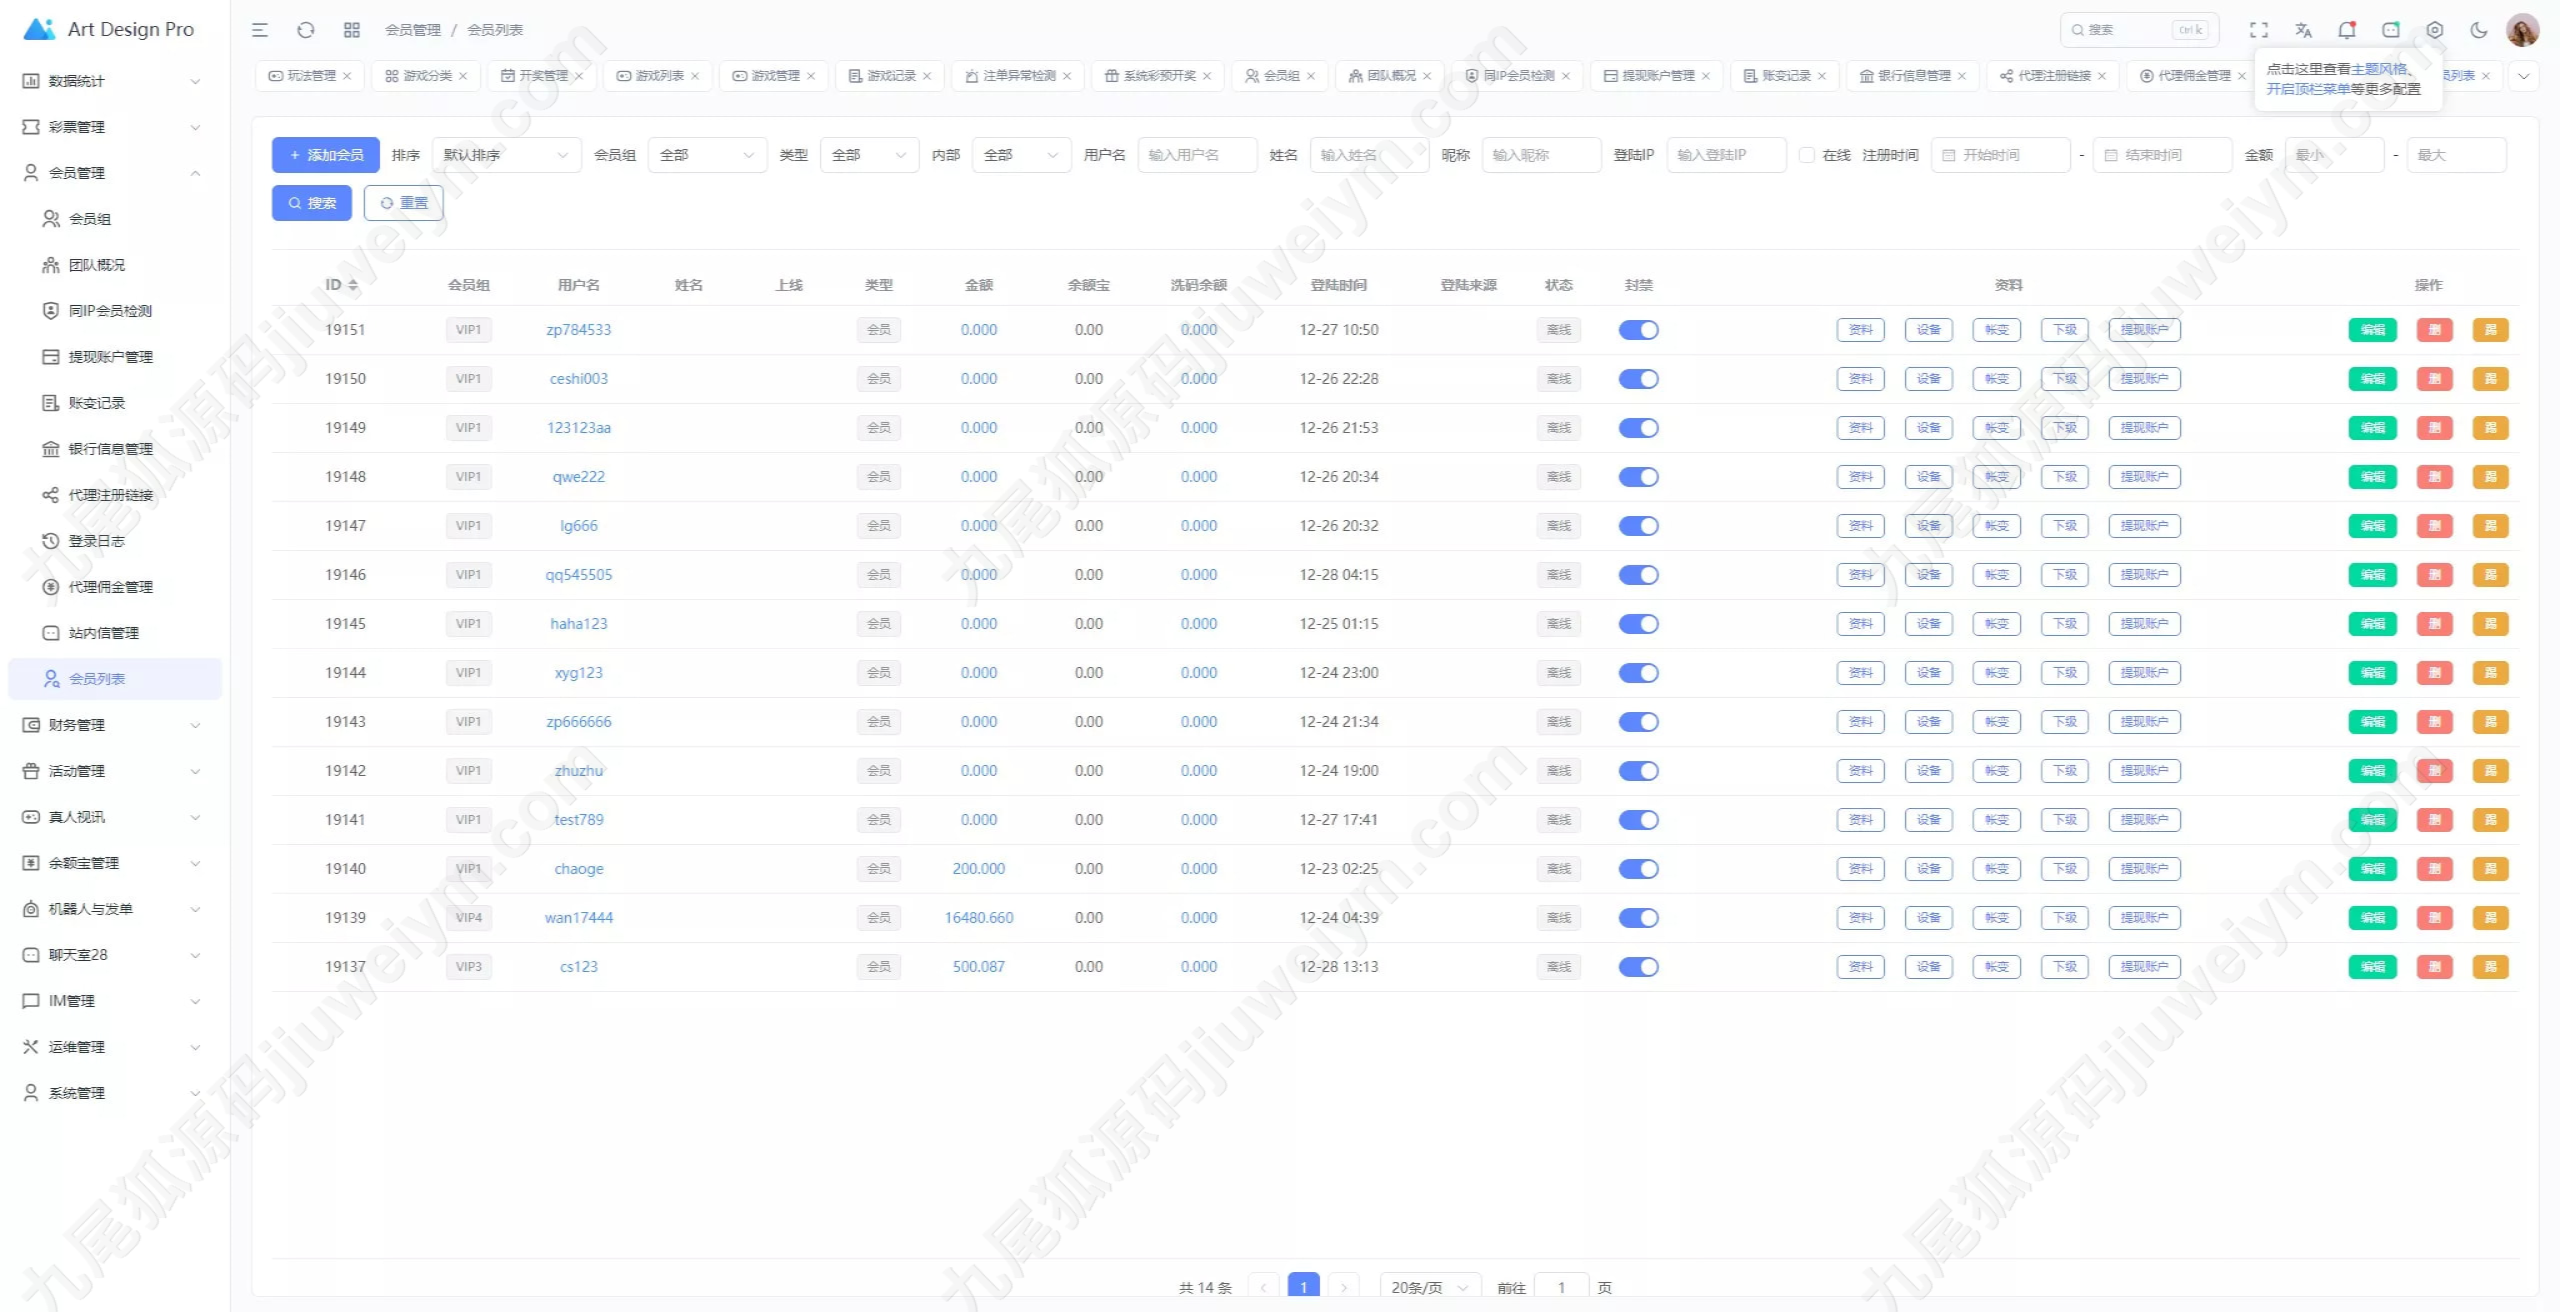The width and height of the screenshot is (2560, 1312).
Task: Open username link wan17444
Action: (x=579, y=918)
